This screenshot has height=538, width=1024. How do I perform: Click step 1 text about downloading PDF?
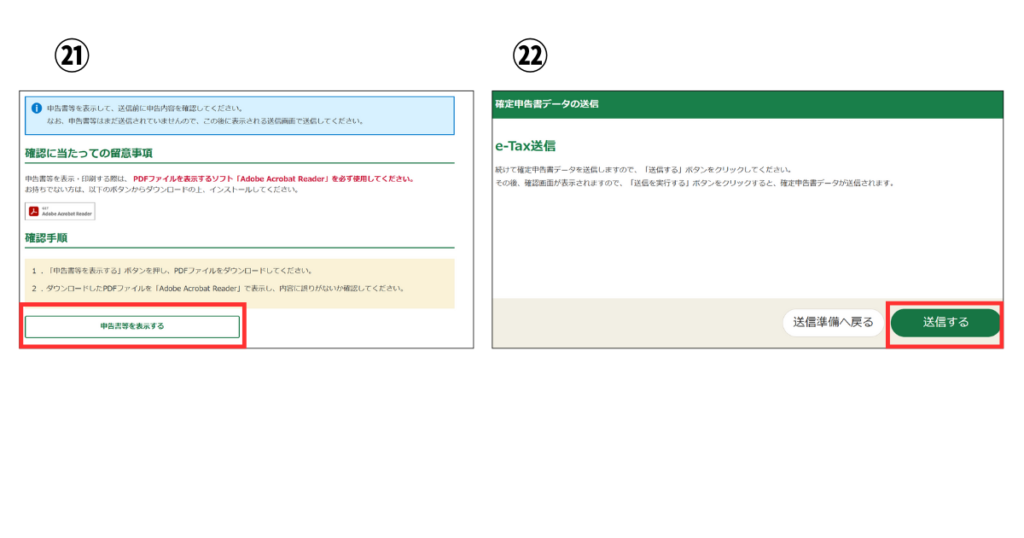(x=172, y=271)
